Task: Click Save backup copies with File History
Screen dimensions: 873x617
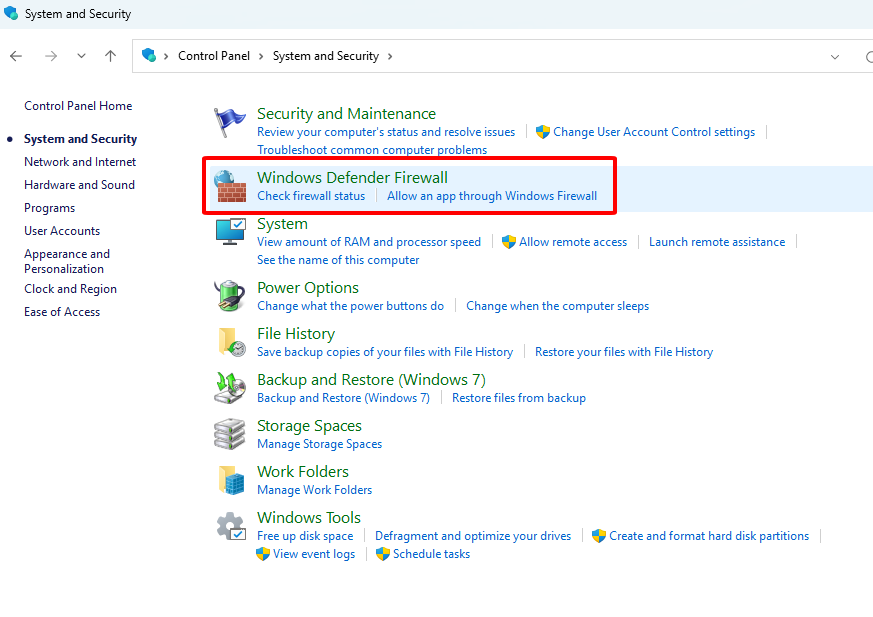Action: click(385, 352)
